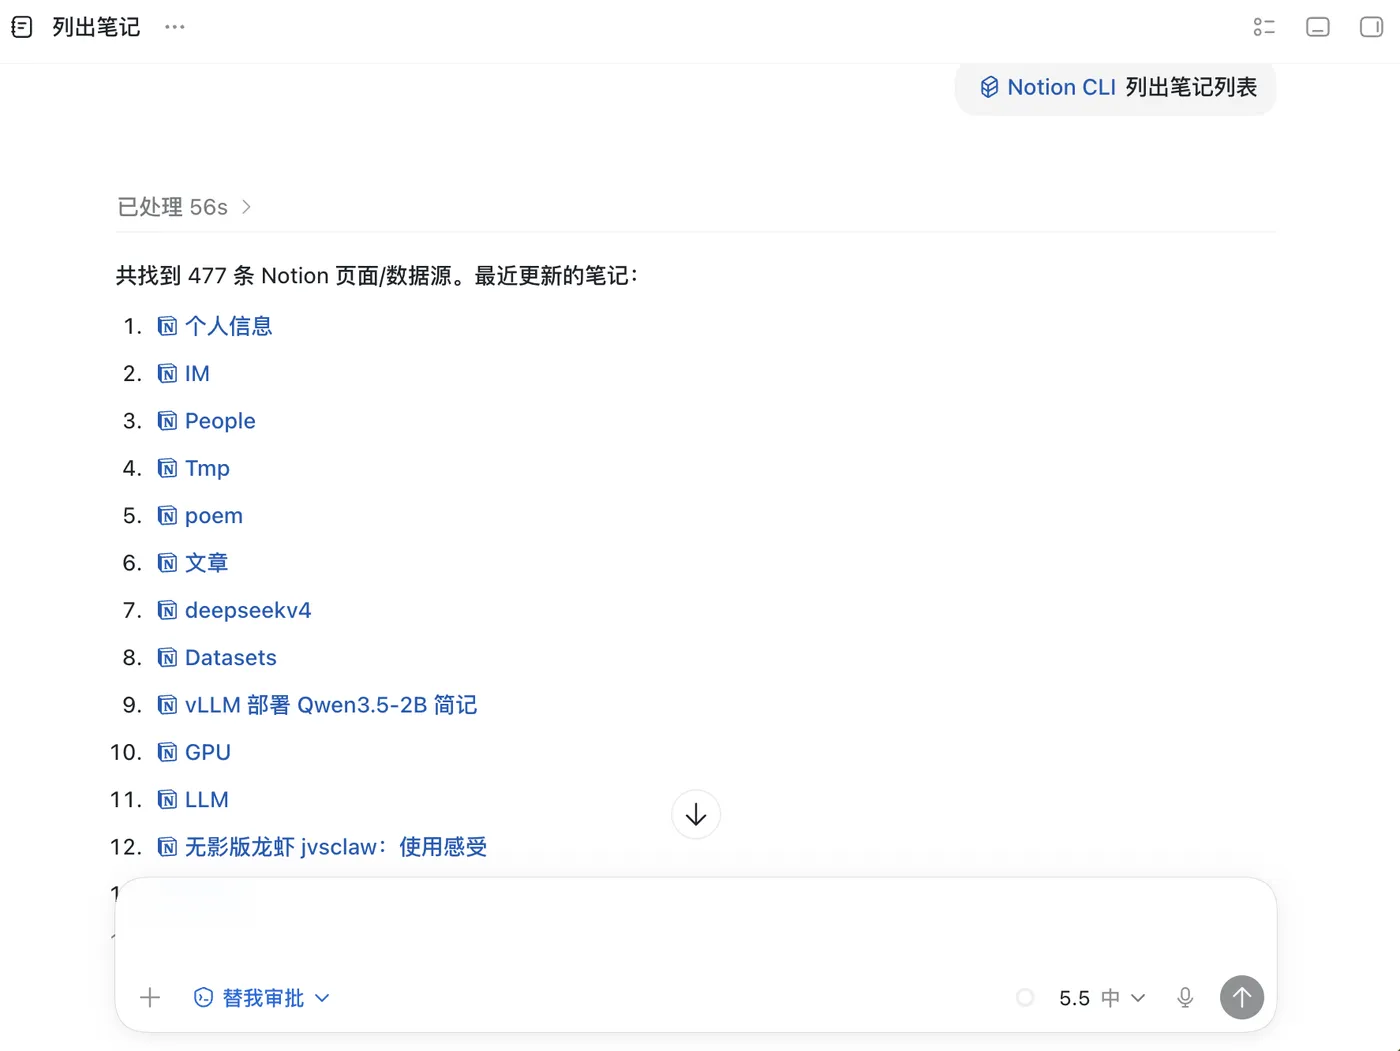Click the Notion icon beside poem
The image size is (1400, 1051).
click(x=168, y=516)
